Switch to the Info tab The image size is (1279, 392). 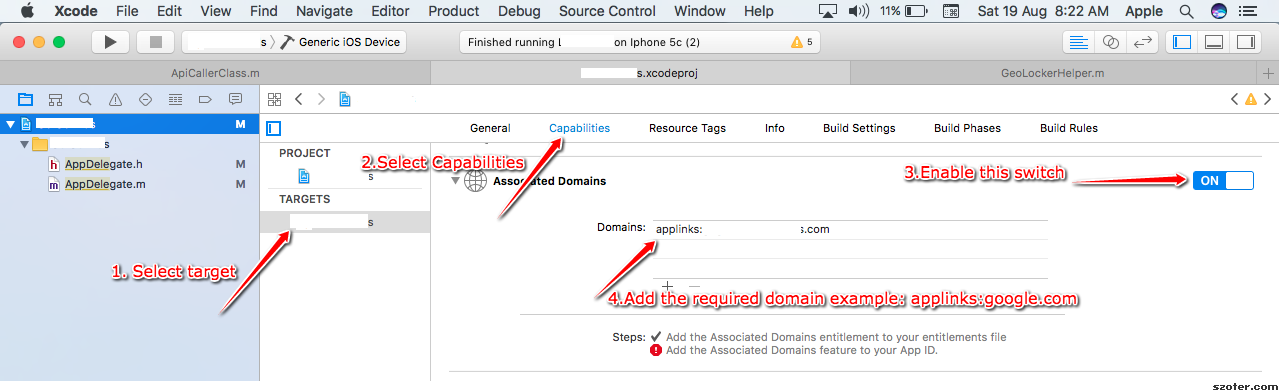click(x=775, y=128)
